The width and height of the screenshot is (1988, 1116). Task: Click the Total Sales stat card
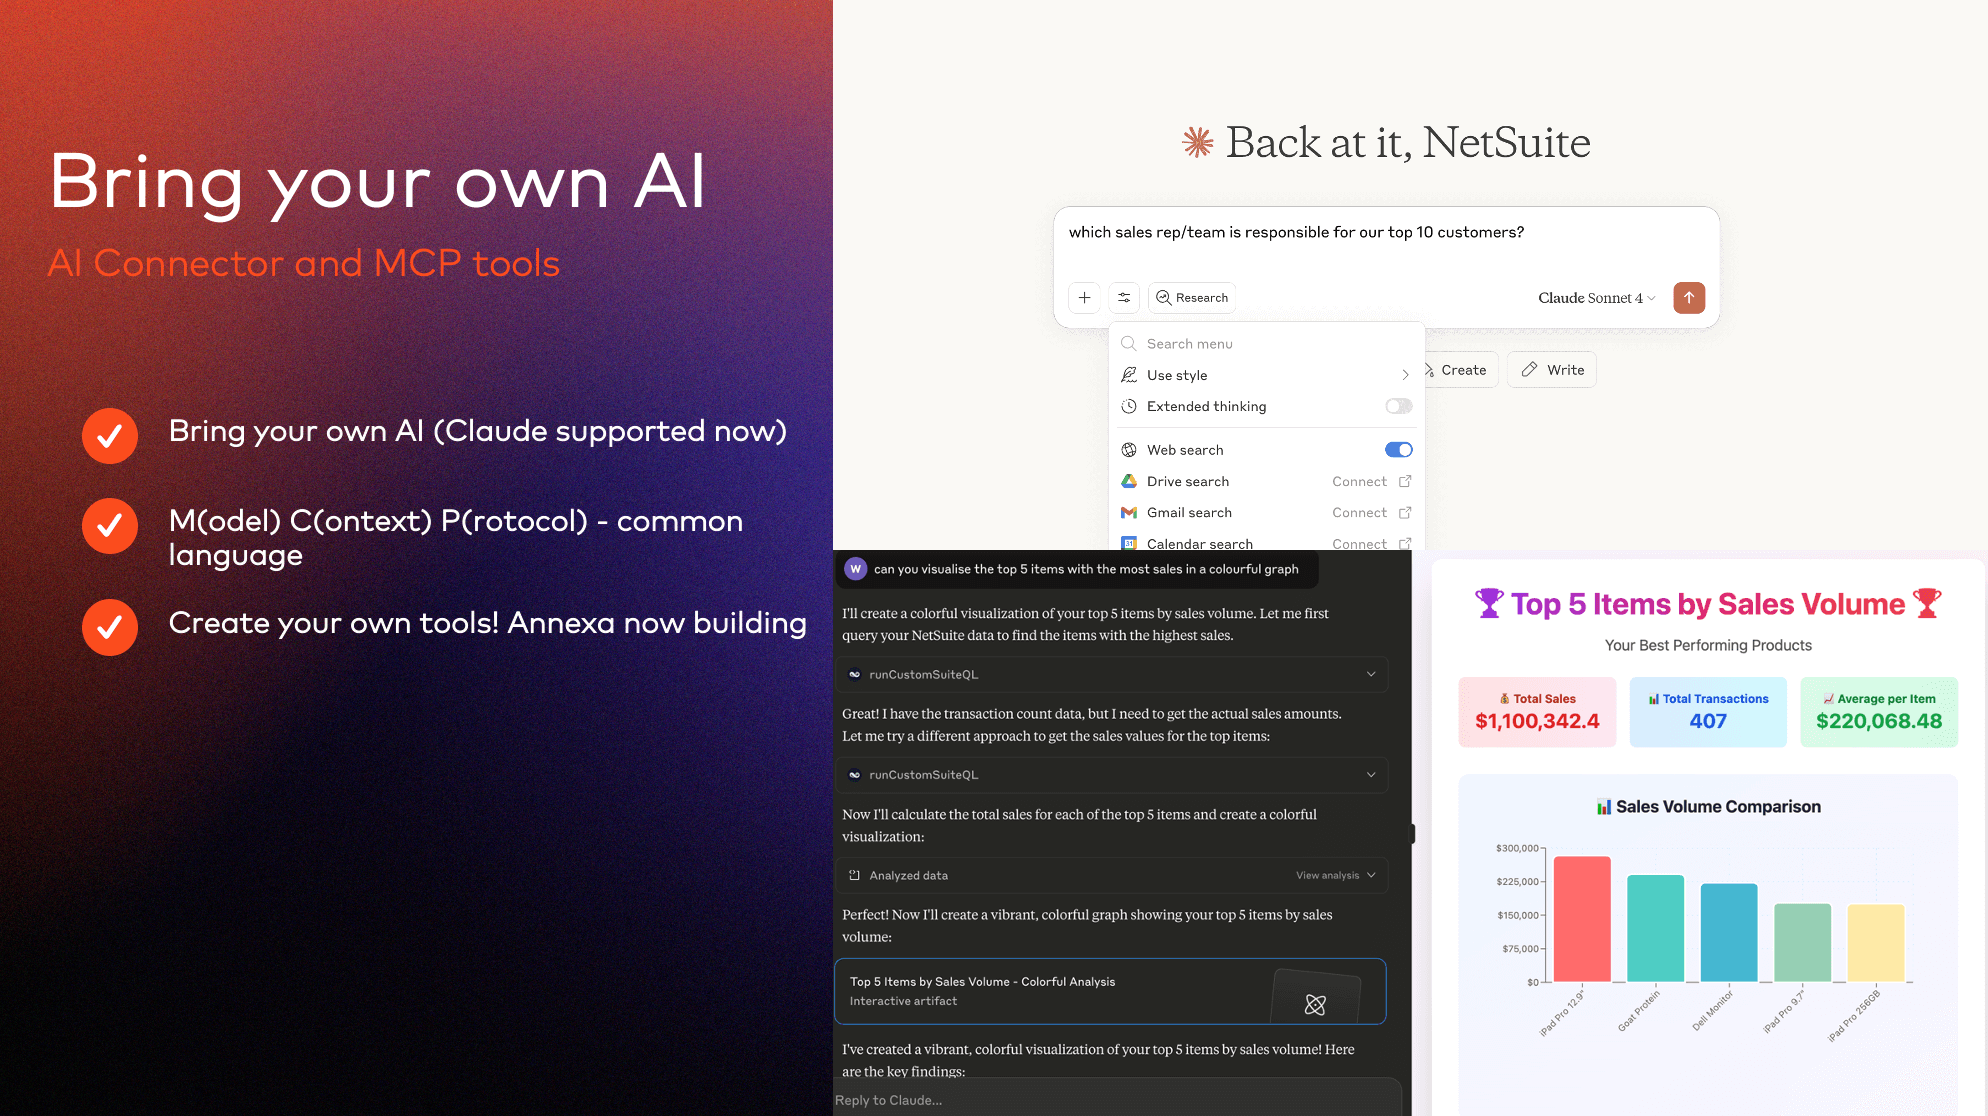pyautogui.click(x=1537, y=712)
